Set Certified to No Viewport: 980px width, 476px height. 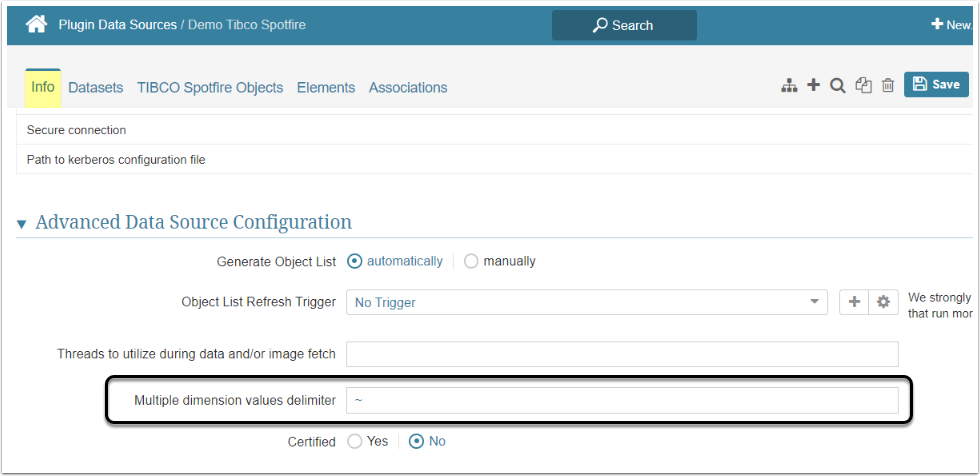[417, 441]
